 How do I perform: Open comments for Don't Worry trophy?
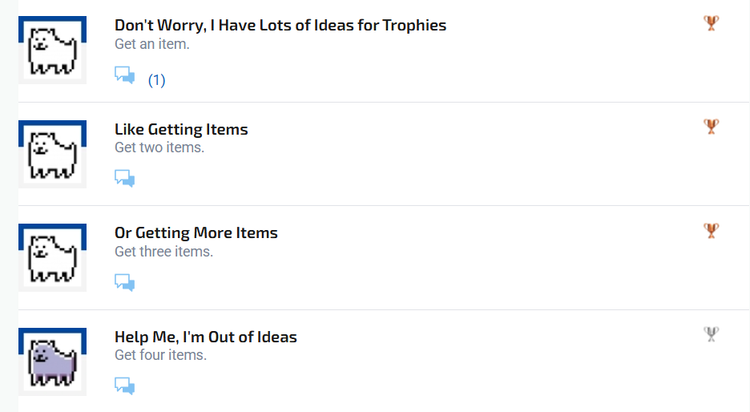(124, 75)
